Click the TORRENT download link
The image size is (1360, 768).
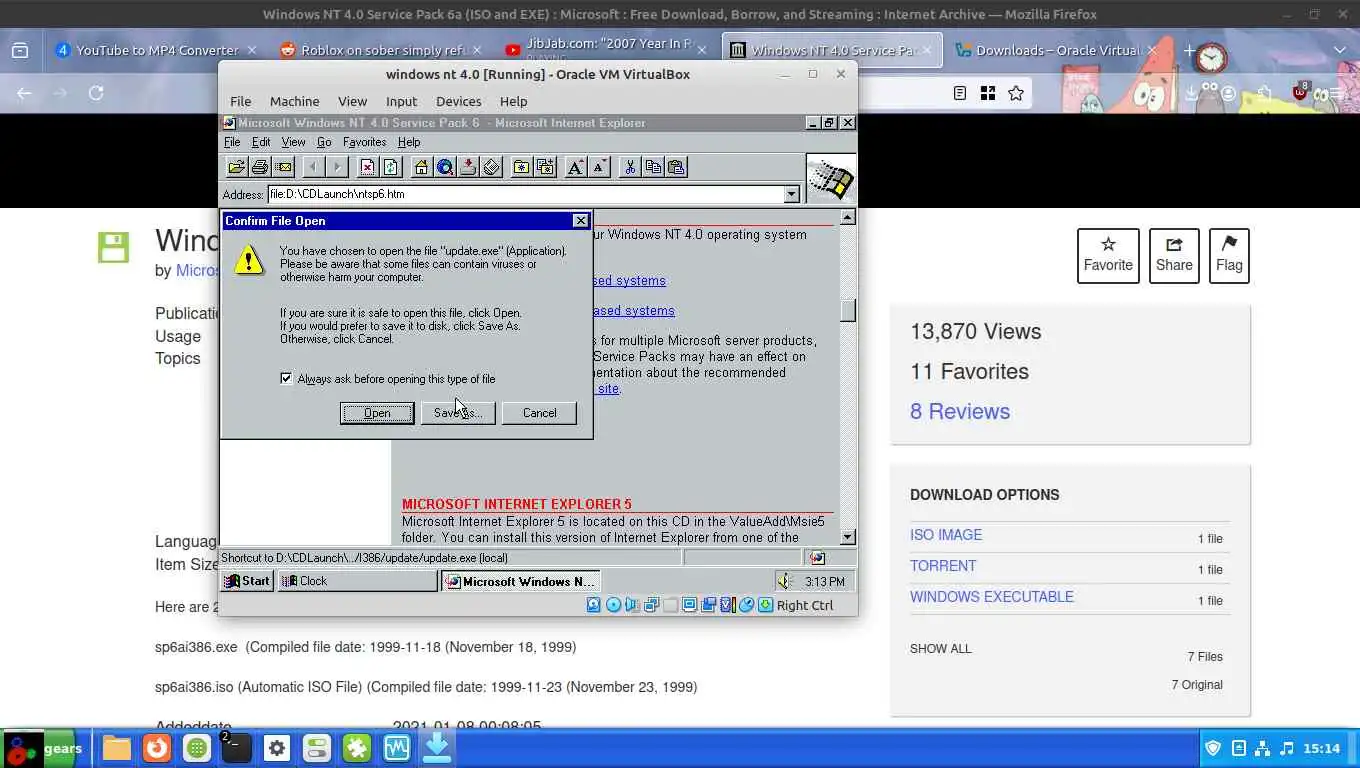943,566
